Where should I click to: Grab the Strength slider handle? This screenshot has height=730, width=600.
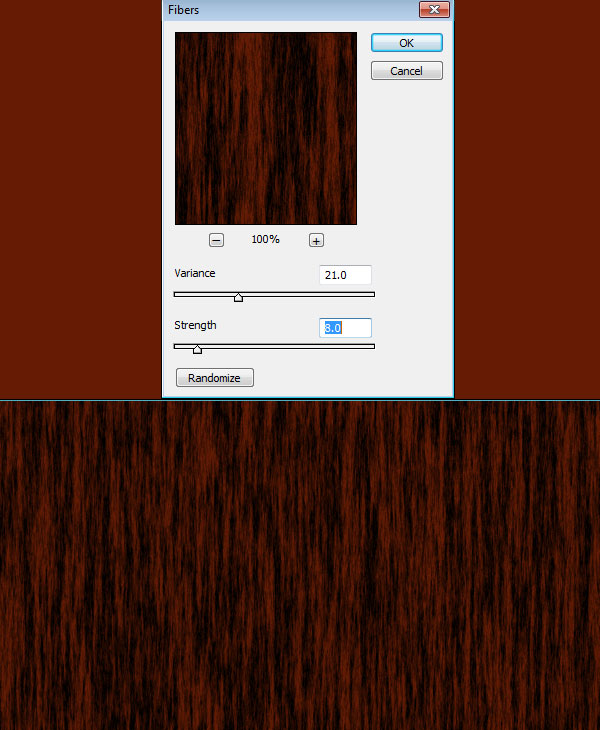(197, 349)
